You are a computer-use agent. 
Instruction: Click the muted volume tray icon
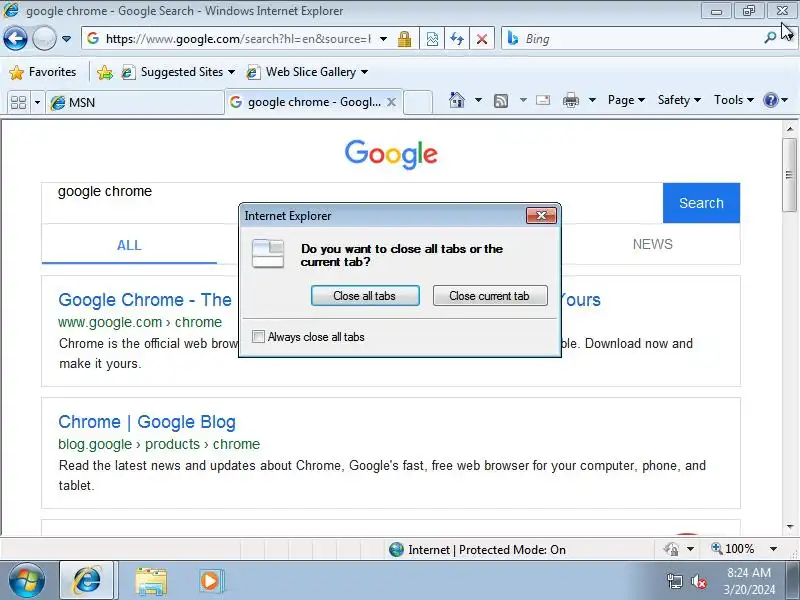[699, 582]
